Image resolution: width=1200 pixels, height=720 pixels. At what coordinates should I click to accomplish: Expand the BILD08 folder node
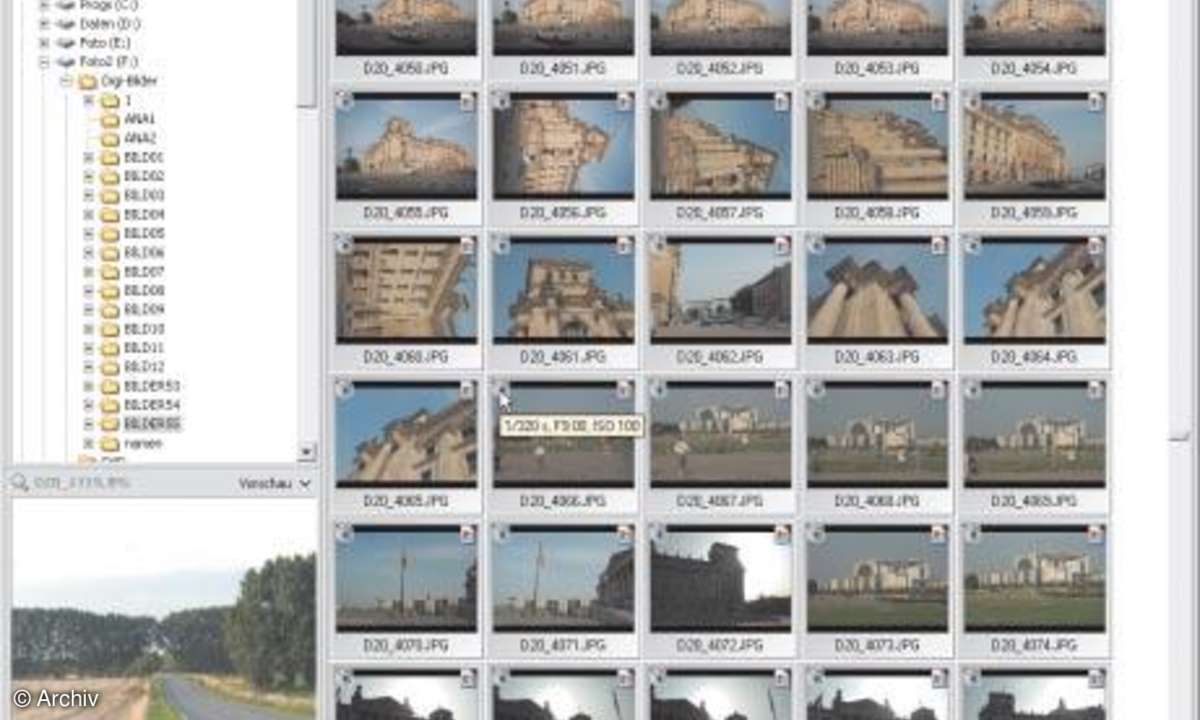click(88, 291)
